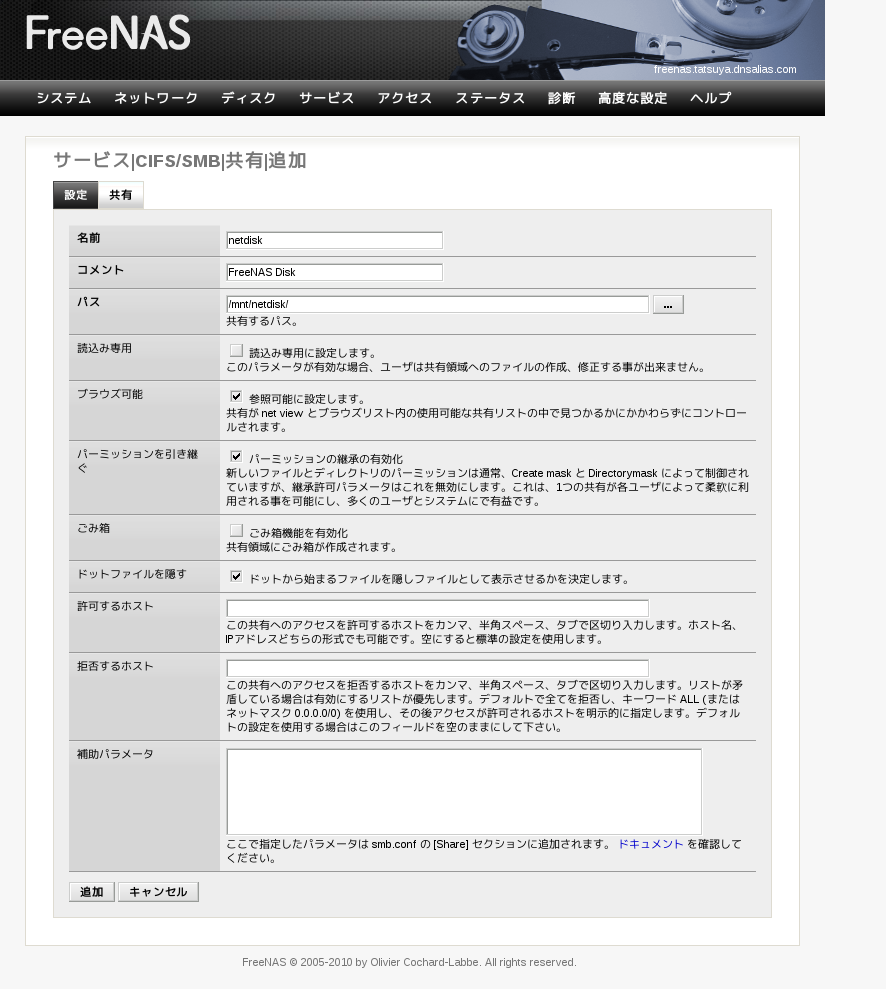Screen dimensions: 886x989
Task: Click the 共有領域にごみ箱が作成されます。 text
Action: [x=312, y=547]
